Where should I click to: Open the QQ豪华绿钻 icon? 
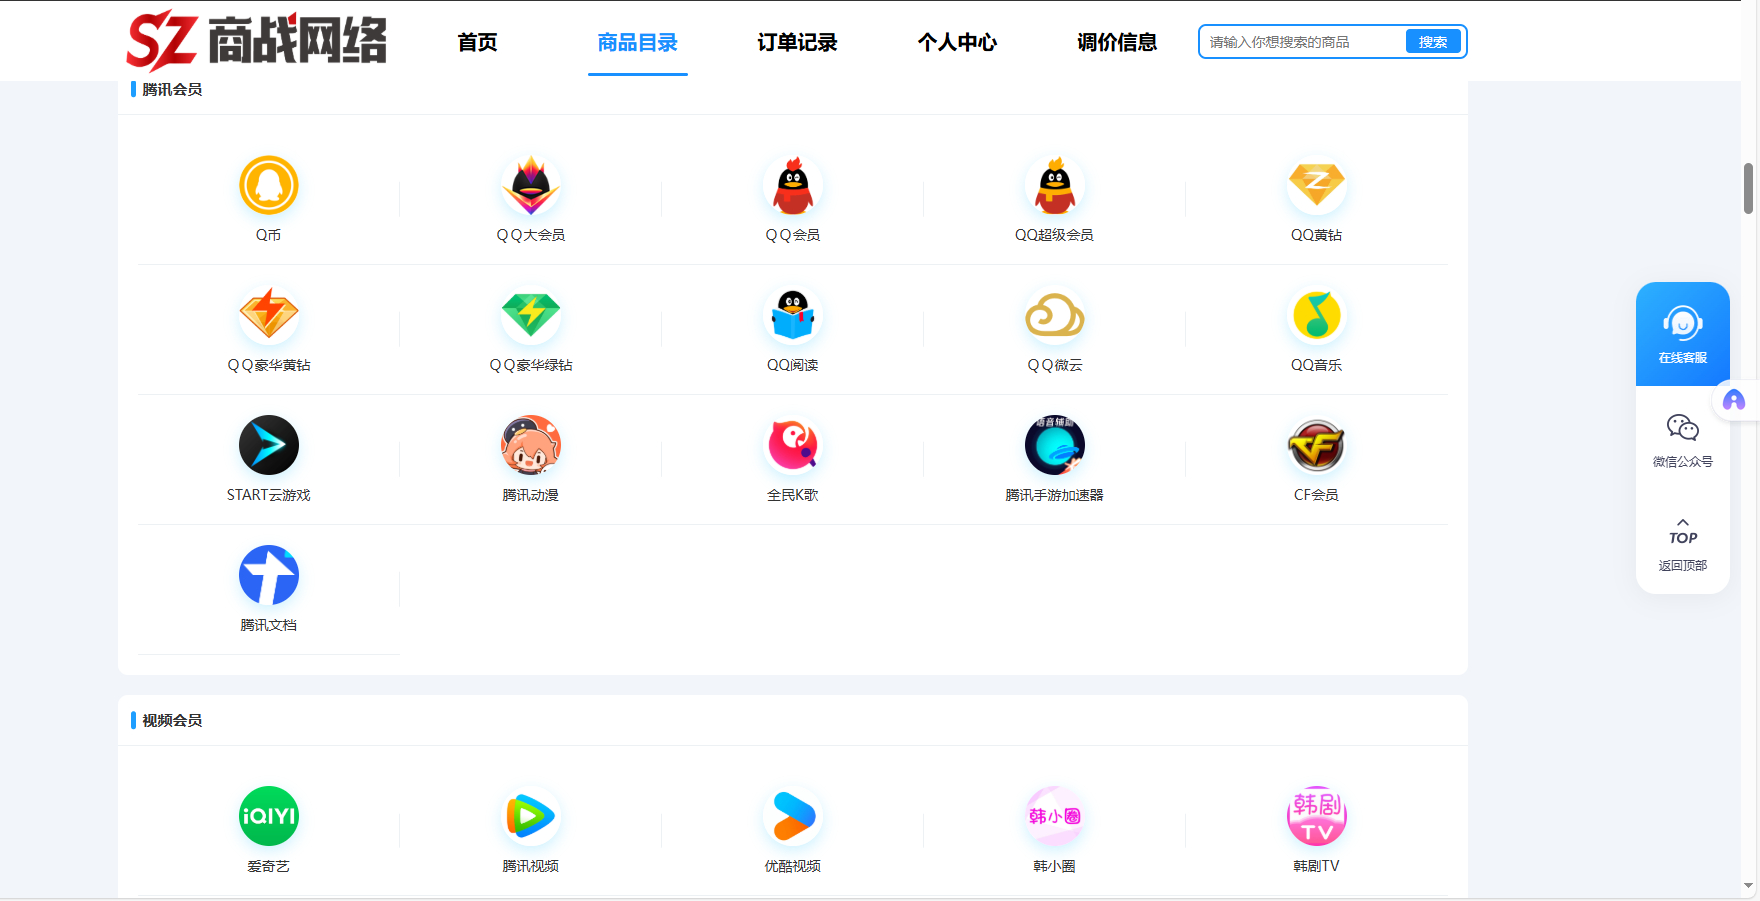(x=531, y=315)
